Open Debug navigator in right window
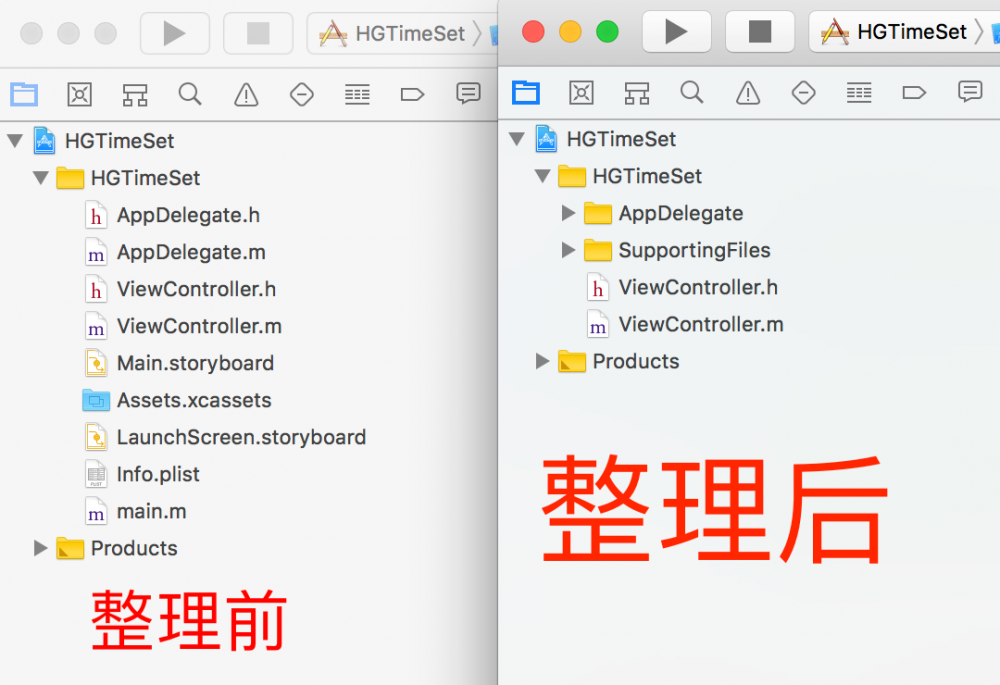The height and width of the screenshot is (685, 1000). (859, 92)
